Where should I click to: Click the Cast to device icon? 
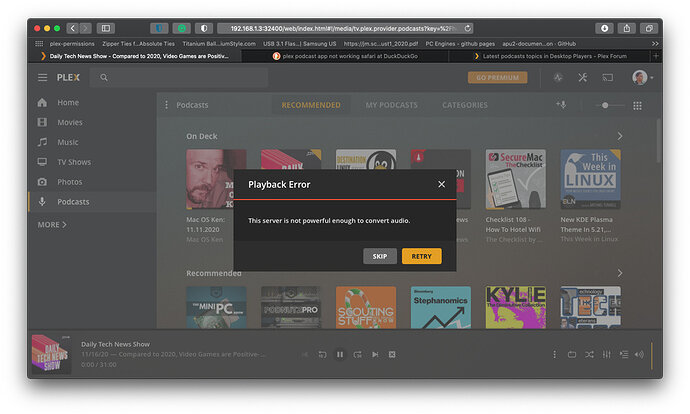(607, 78)
